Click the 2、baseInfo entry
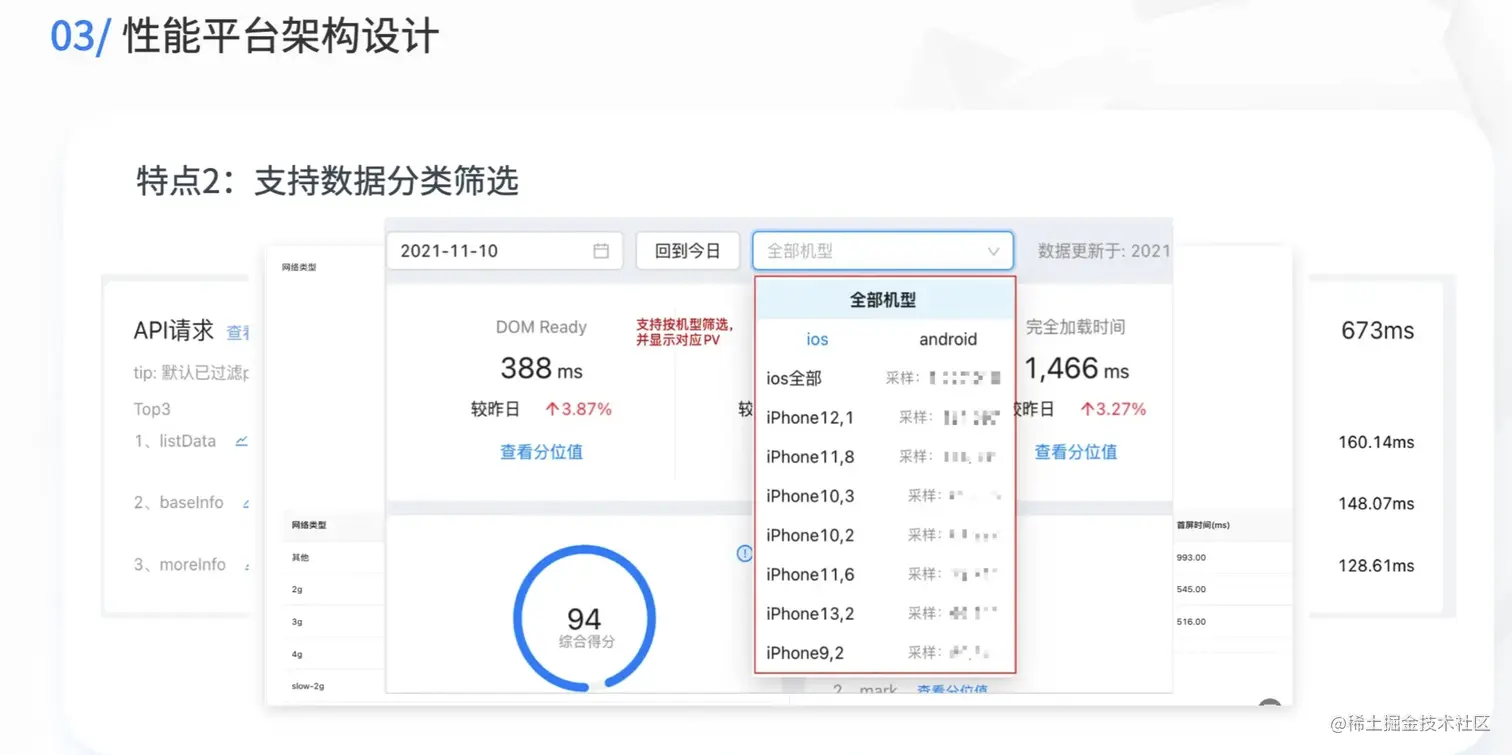Screen dimensions: 1512x755 pos(178,502)
